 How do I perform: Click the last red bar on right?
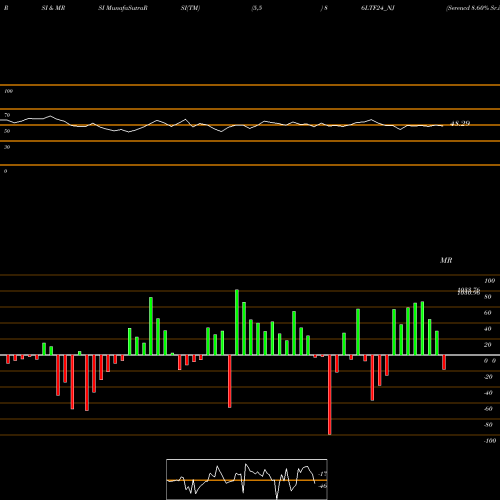pyautogui.click(x=444, y=362)
